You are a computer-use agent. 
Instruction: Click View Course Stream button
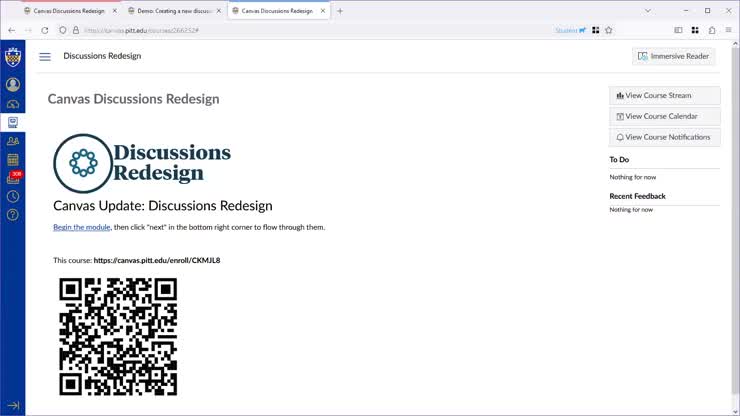[x=664, y=95]
